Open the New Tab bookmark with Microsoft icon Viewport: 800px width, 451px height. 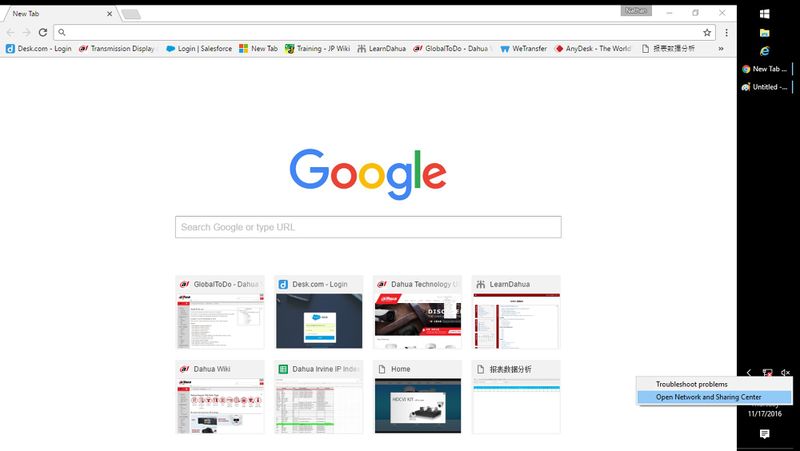point(258,48)
